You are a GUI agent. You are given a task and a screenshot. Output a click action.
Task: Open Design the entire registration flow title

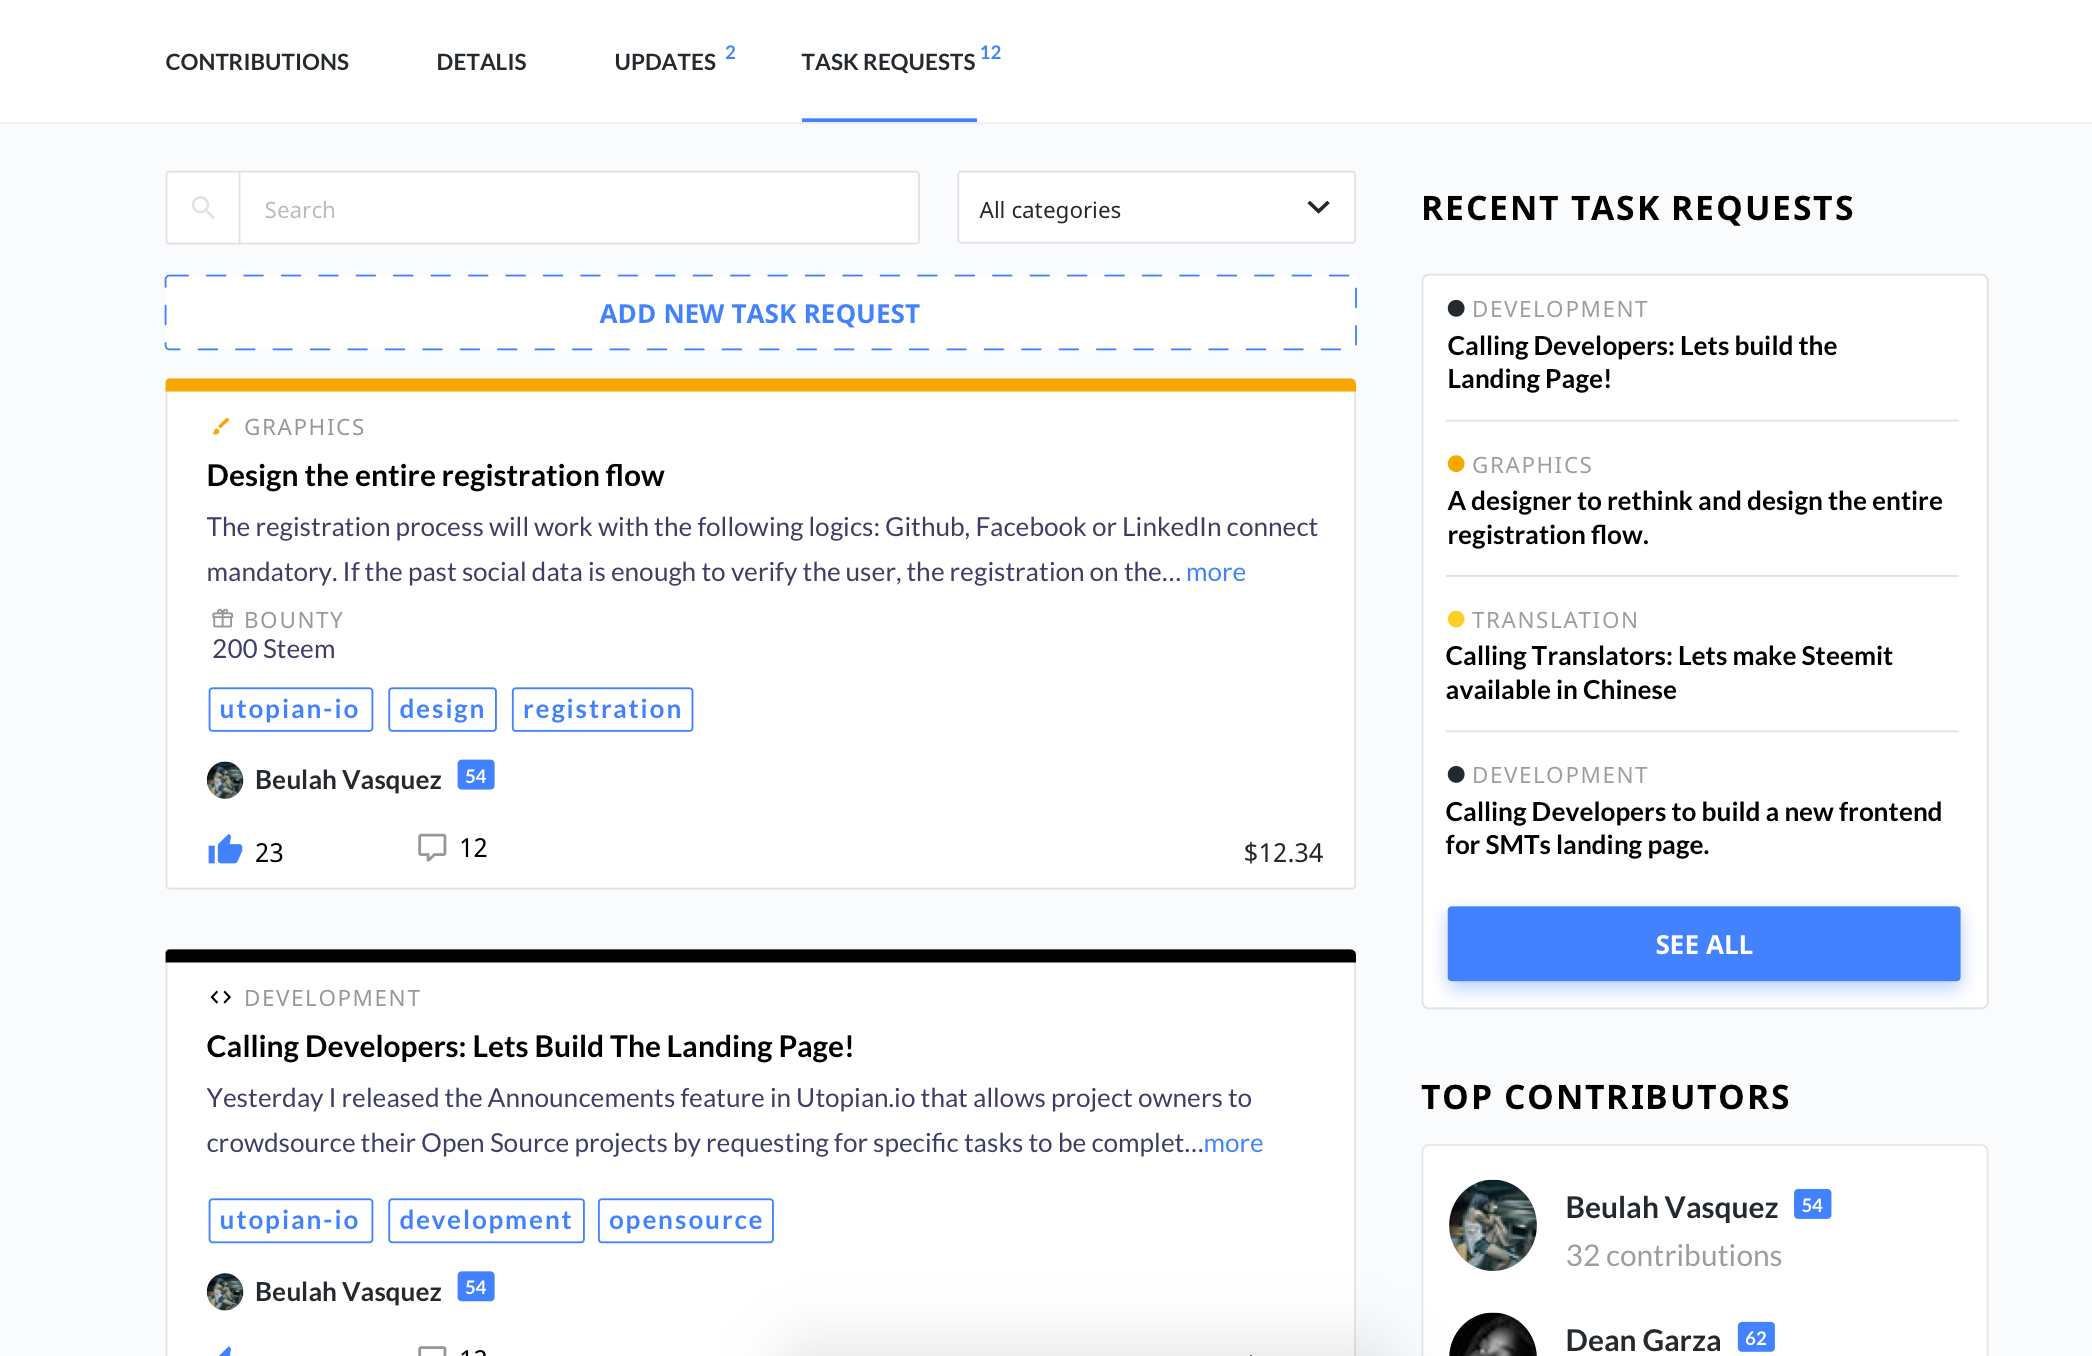435,476
